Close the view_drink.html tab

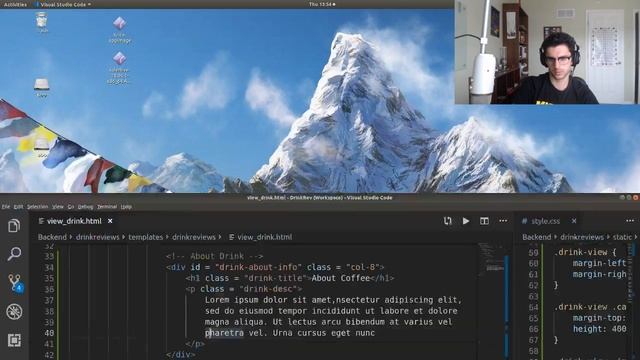pyautogui.click(x=110, y=221)
